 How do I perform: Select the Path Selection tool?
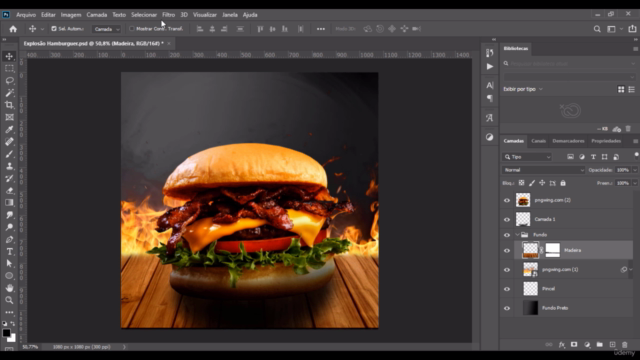[9, 264]
